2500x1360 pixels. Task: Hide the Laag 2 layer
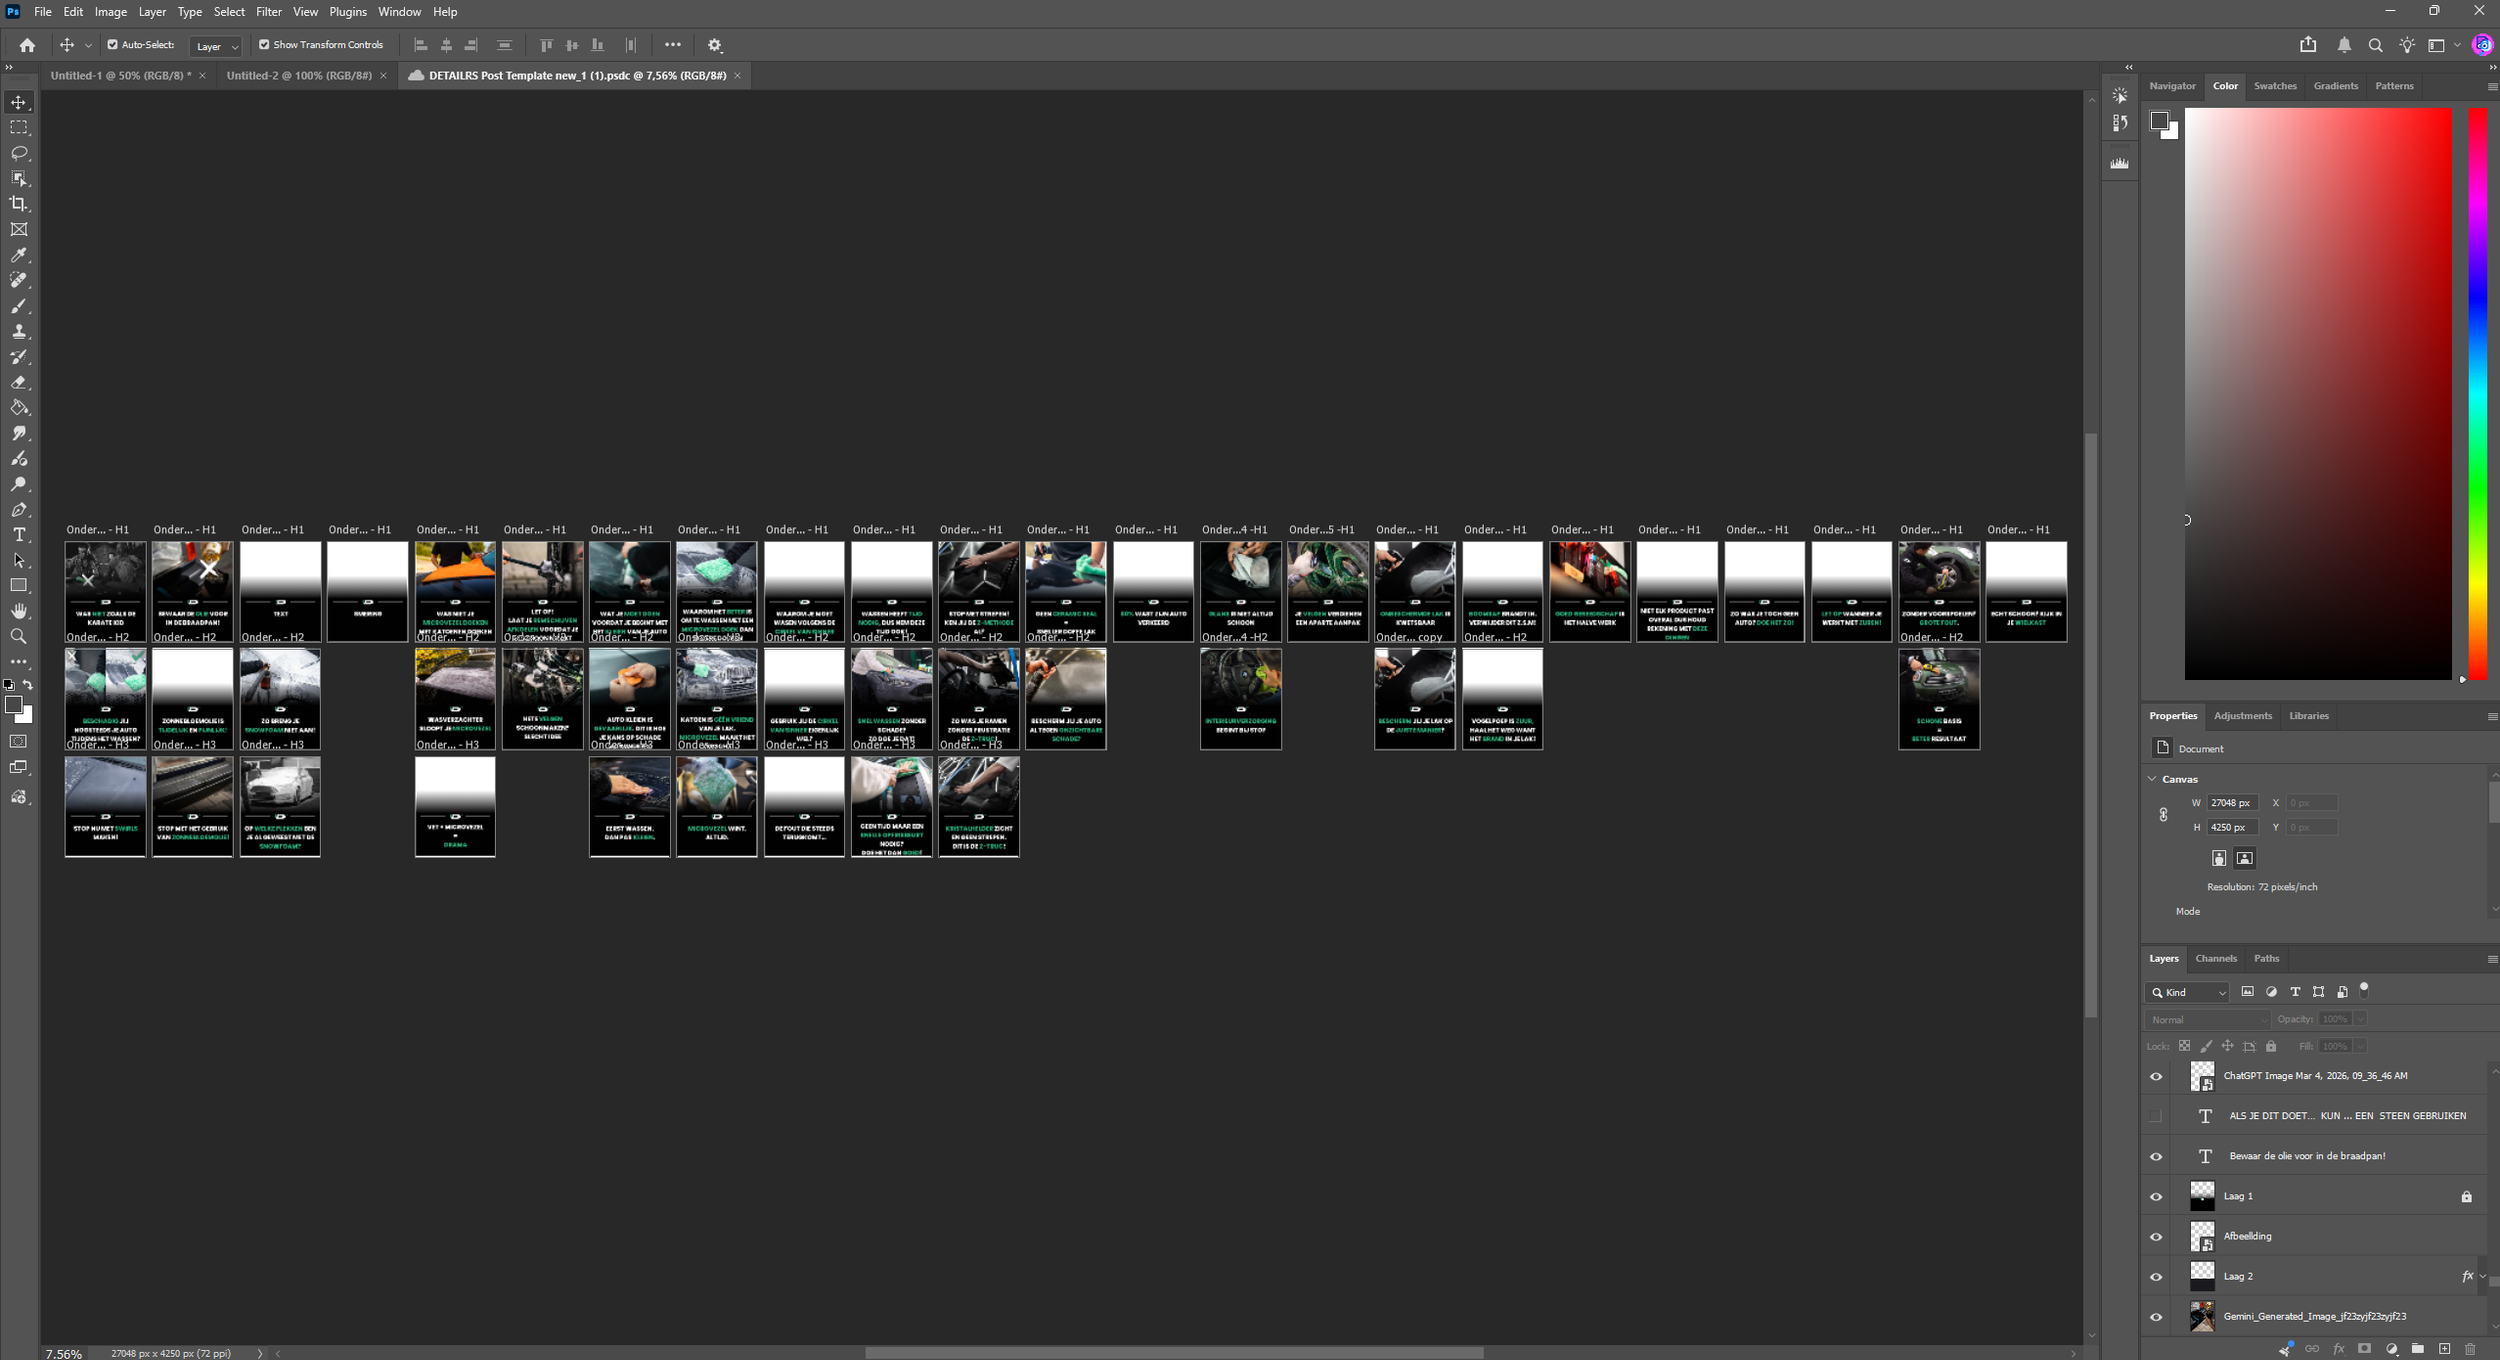[2156, 1277]
